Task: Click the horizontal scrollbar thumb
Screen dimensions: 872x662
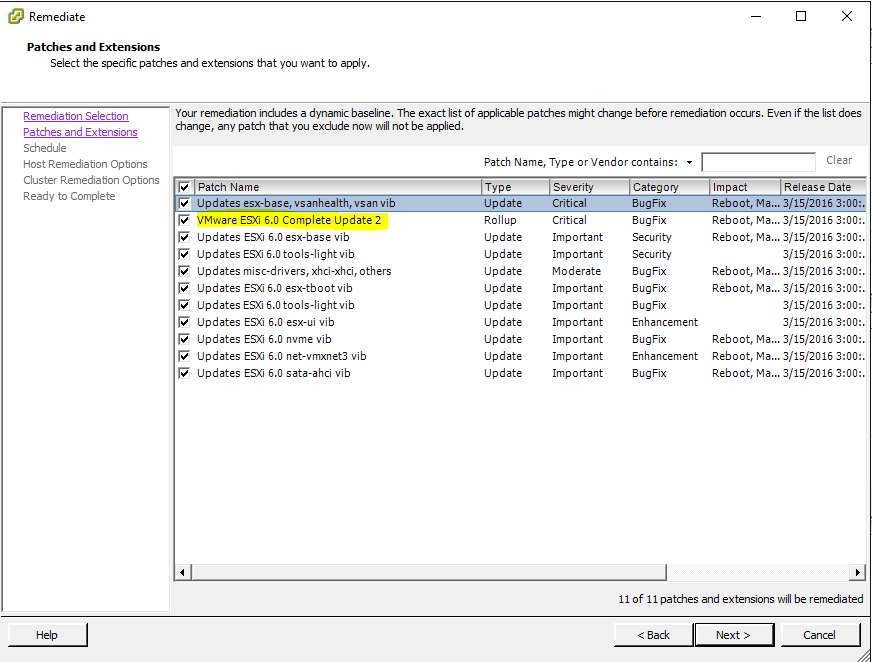Action: (x=429, y=572)
